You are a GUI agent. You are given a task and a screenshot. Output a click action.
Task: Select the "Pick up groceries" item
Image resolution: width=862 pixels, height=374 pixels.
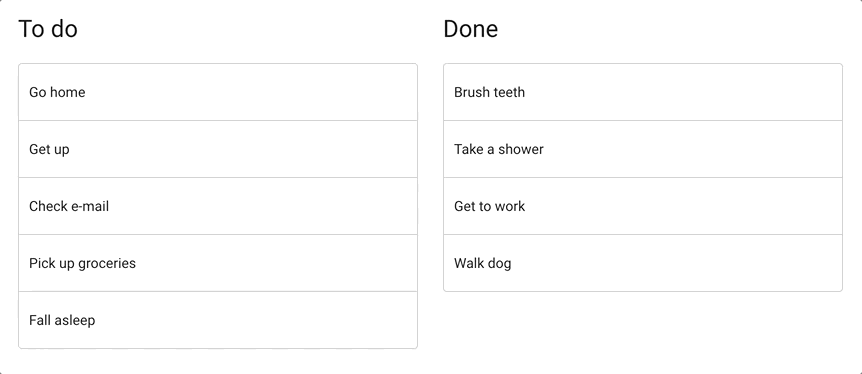tap(218, 263)
